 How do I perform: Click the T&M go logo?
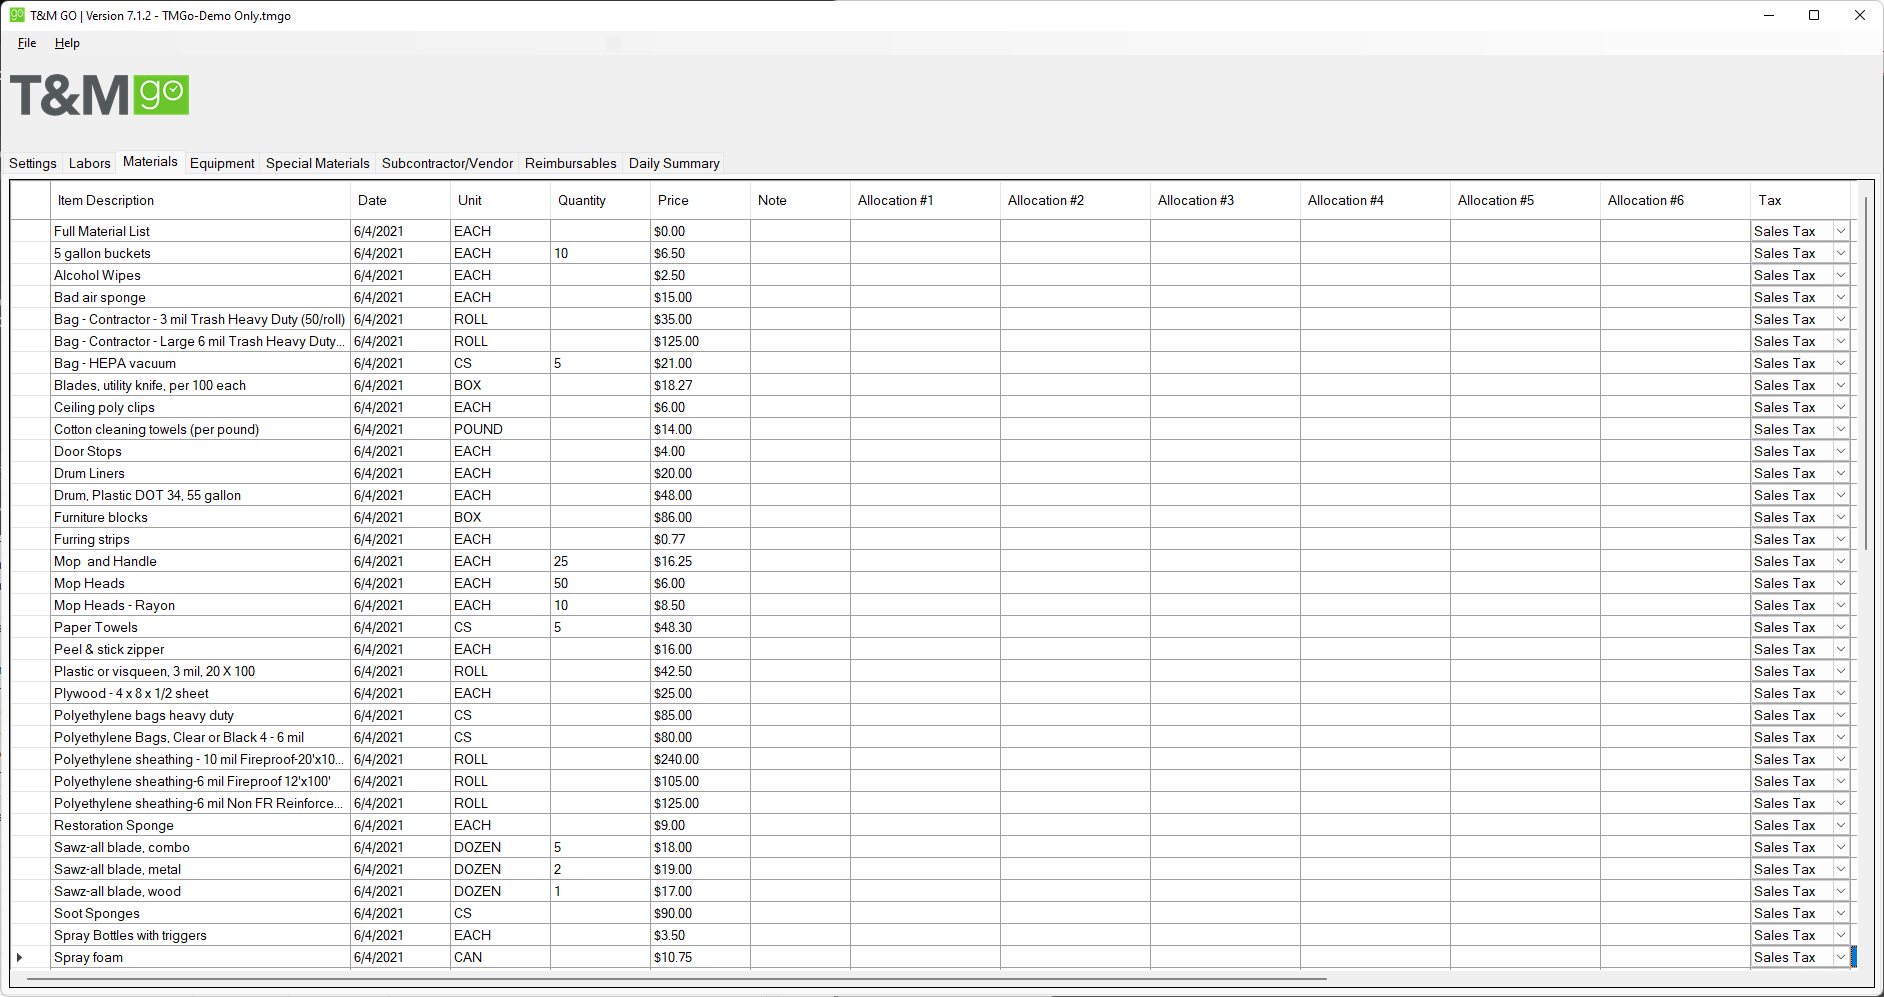99,95
